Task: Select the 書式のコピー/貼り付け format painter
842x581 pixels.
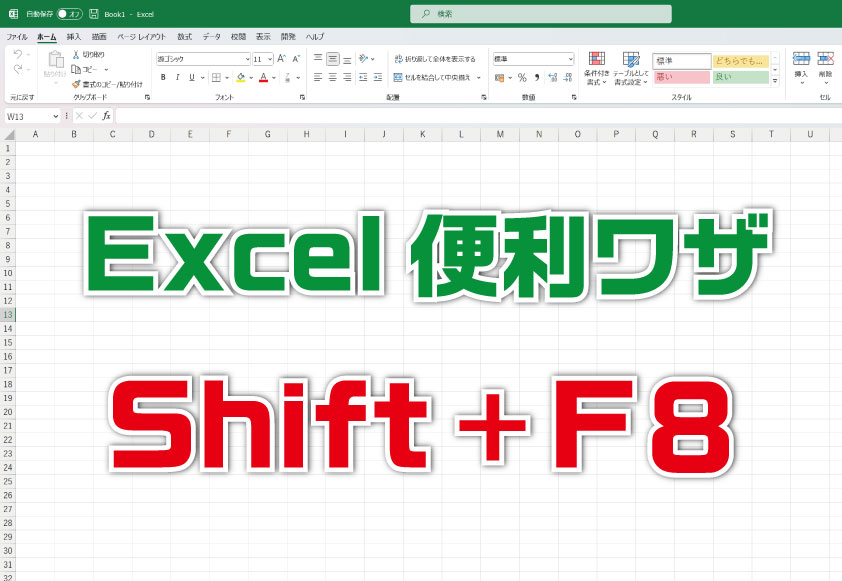Action: (x=108, y=84)
